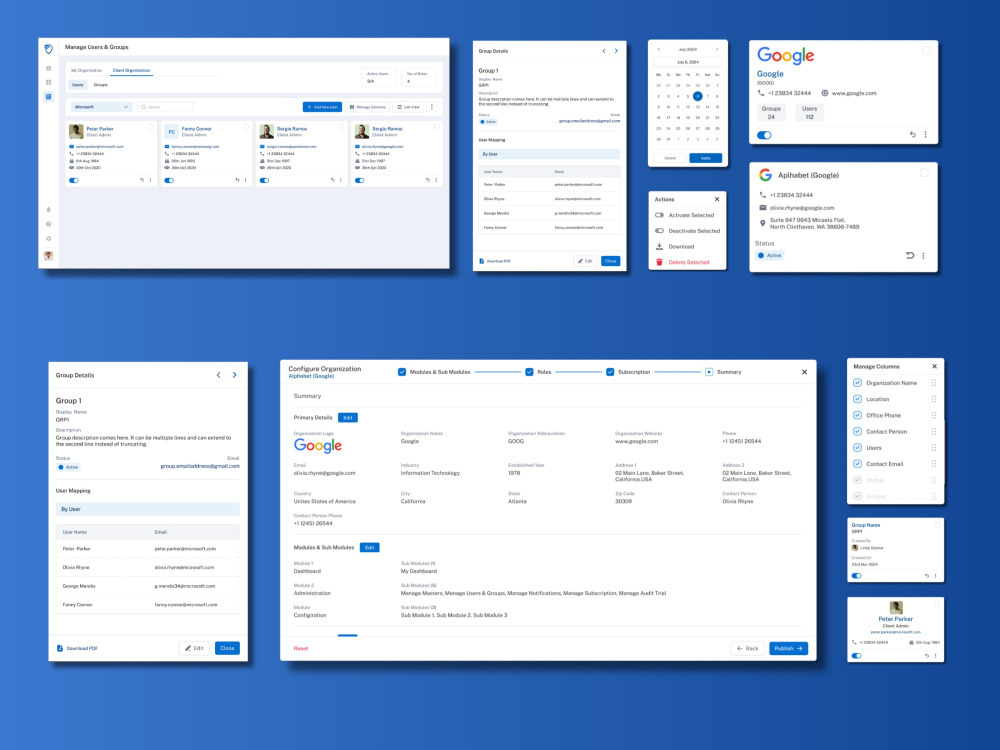Open the four-square dashboard icon in the sidebar
The width and height of the screenshot is (1000, 750).
[48, 82]
